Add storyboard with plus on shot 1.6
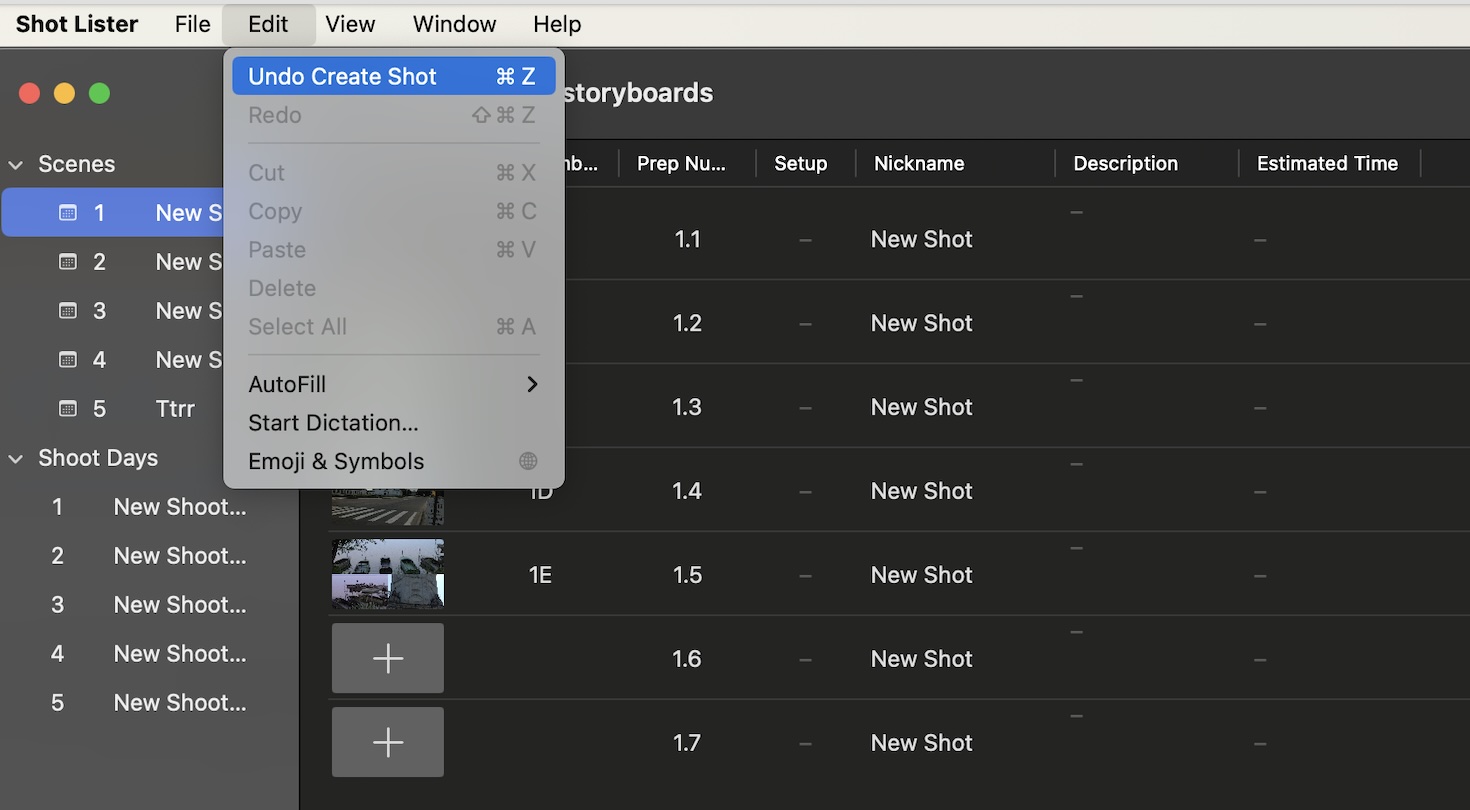Image resolution: width=1470 pixels, height=810 pixels. click(388, 658)
